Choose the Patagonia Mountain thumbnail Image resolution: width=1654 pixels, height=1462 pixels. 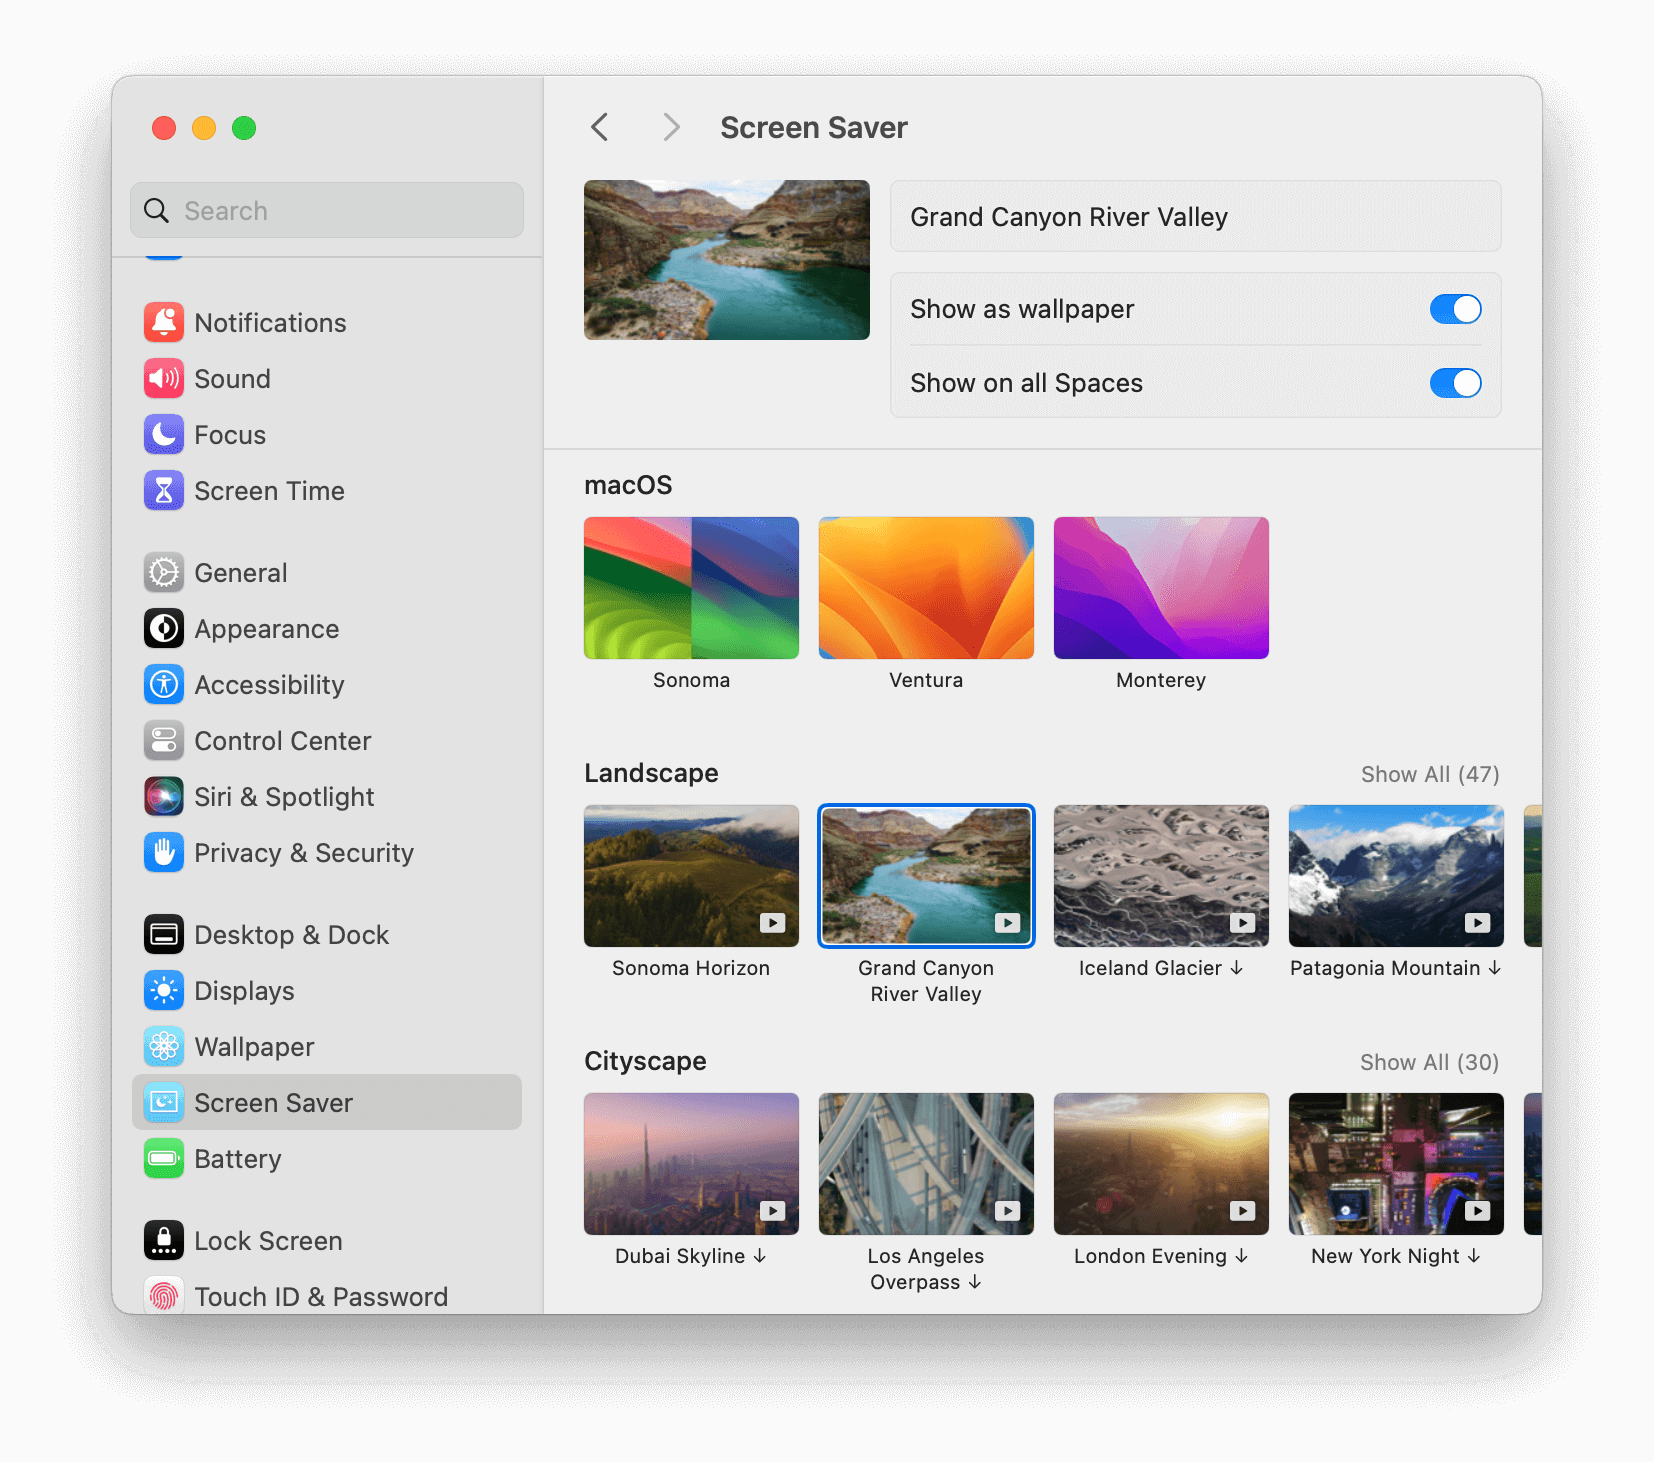(x=1396, y=876)
